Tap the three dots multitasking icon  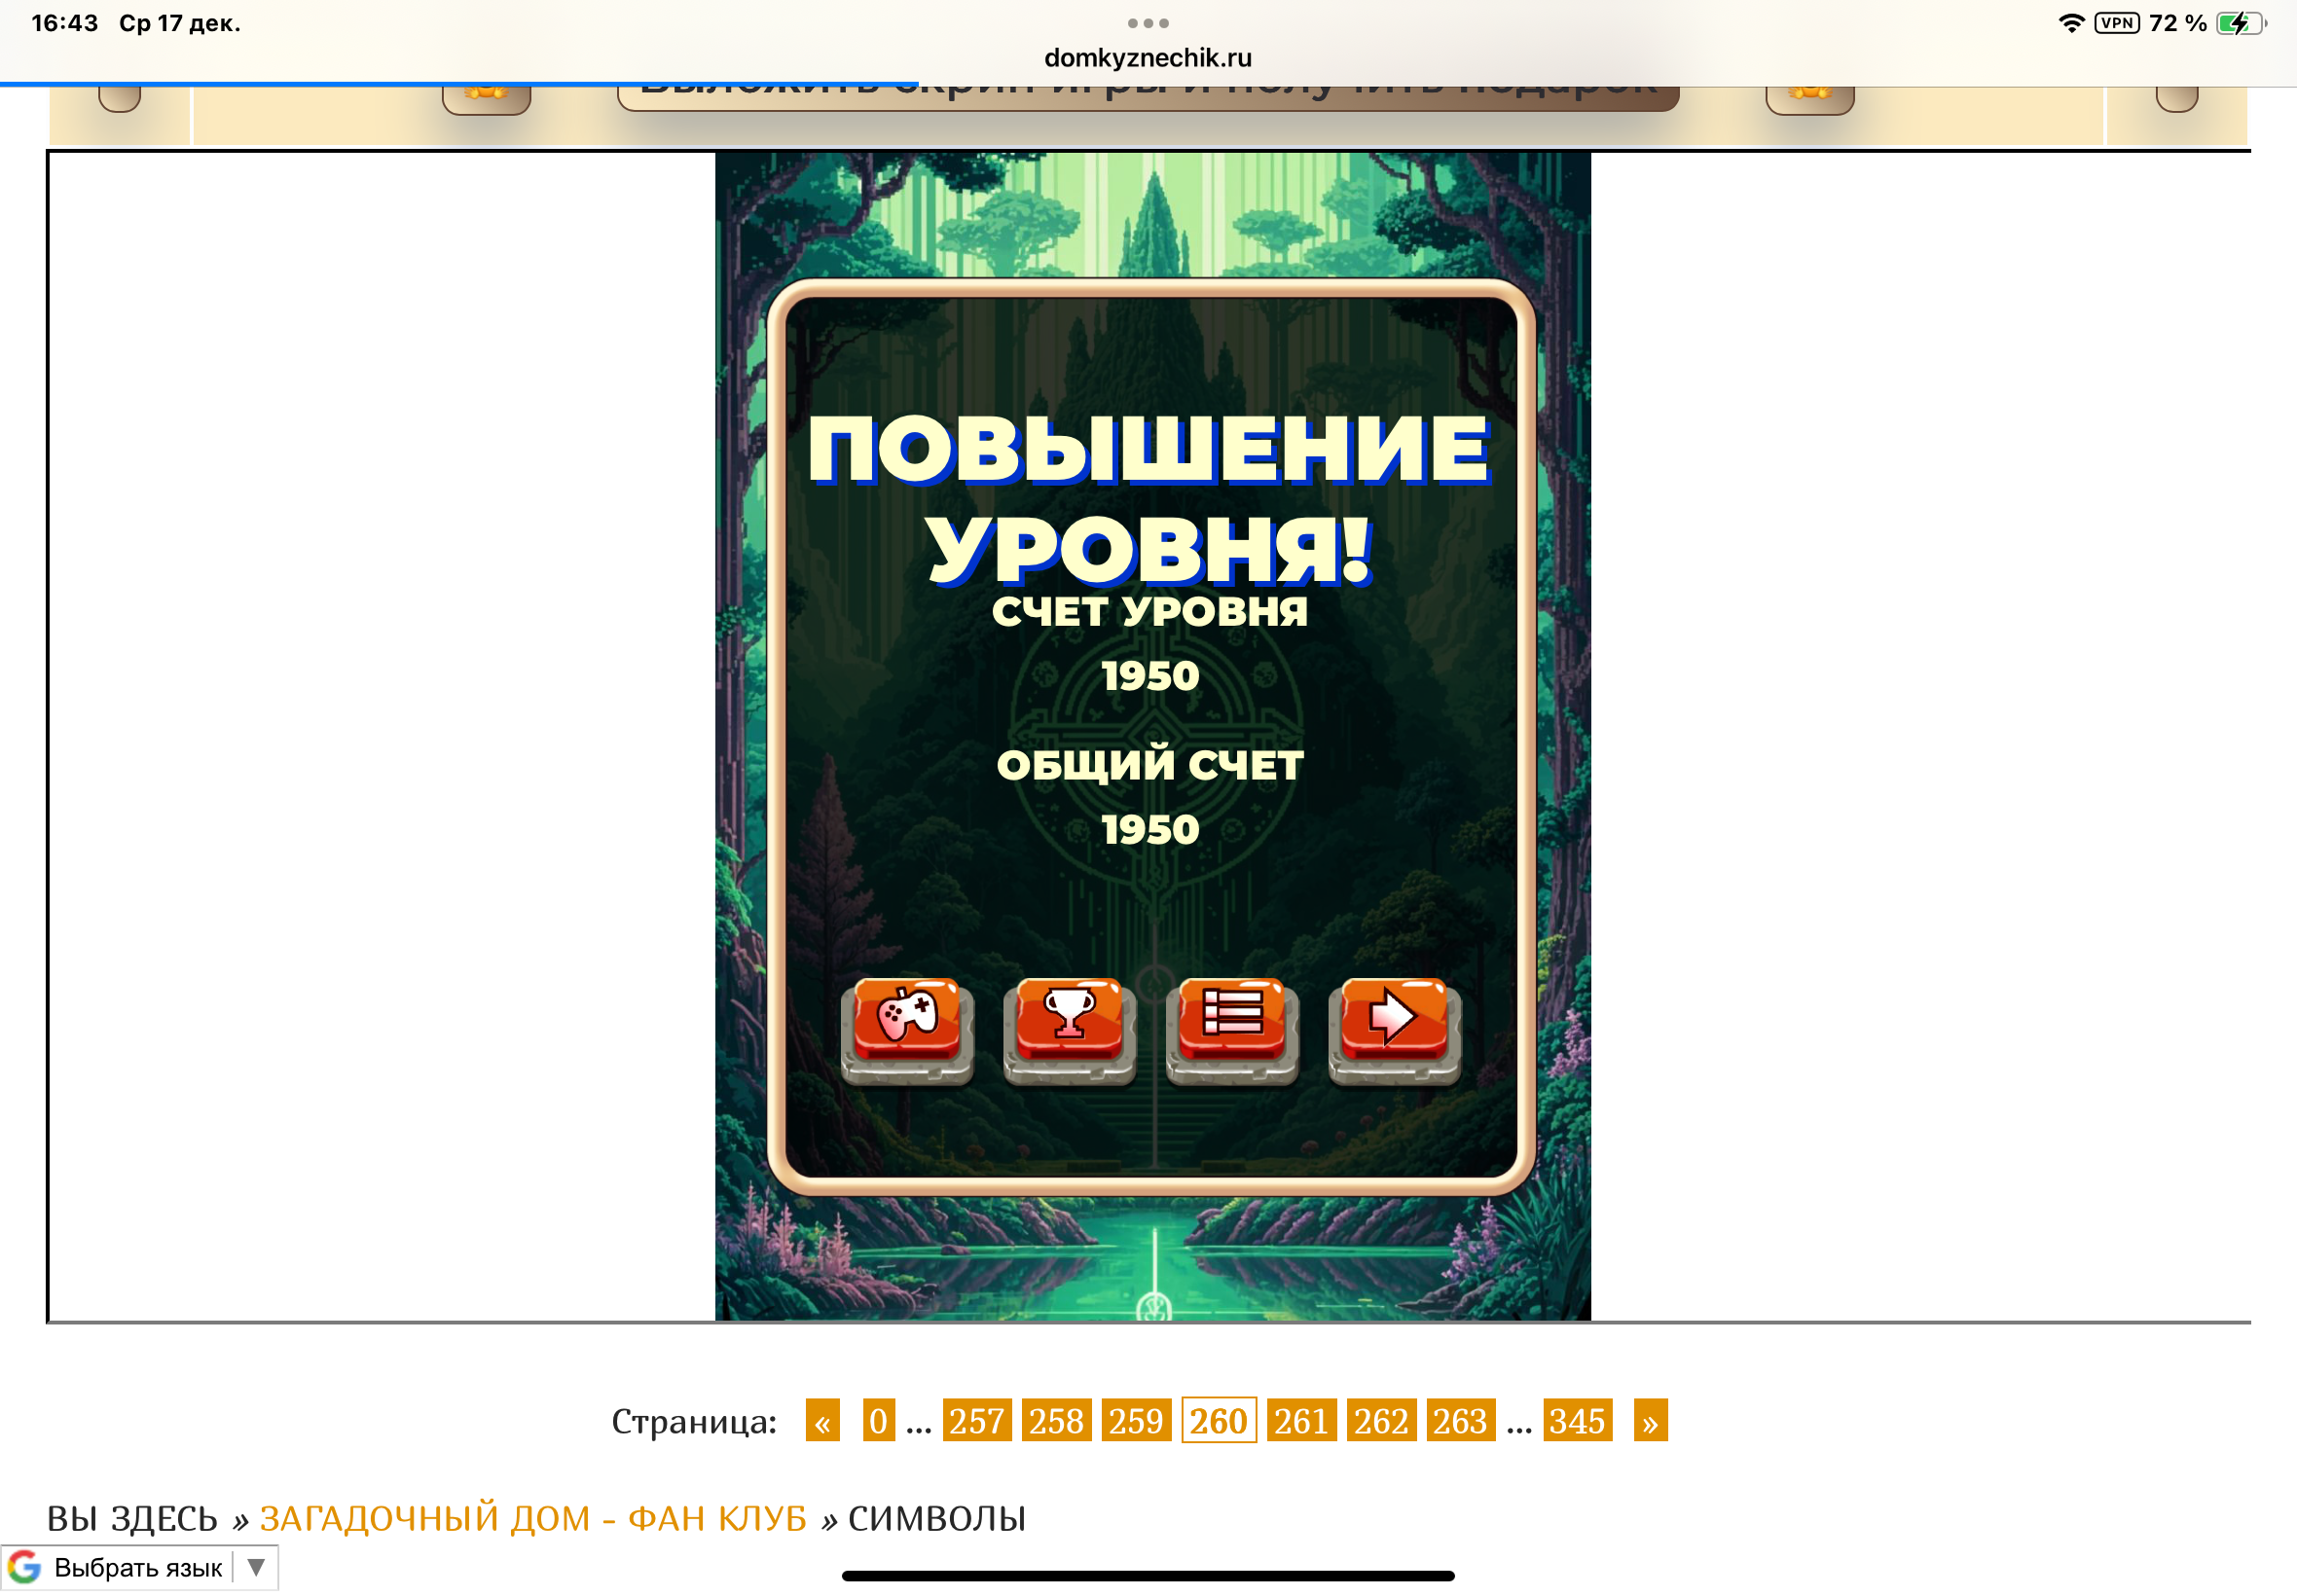1147,23
